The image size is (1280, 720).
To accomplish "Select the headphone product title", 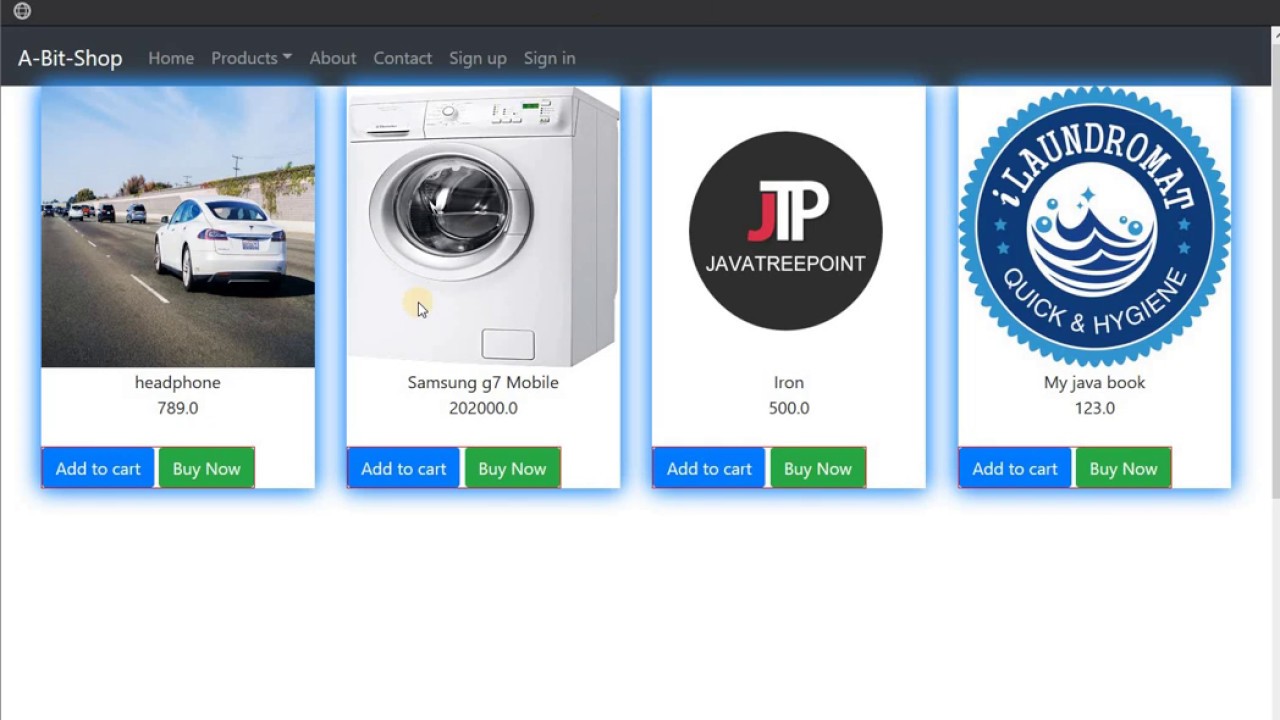I will (178, 382).
